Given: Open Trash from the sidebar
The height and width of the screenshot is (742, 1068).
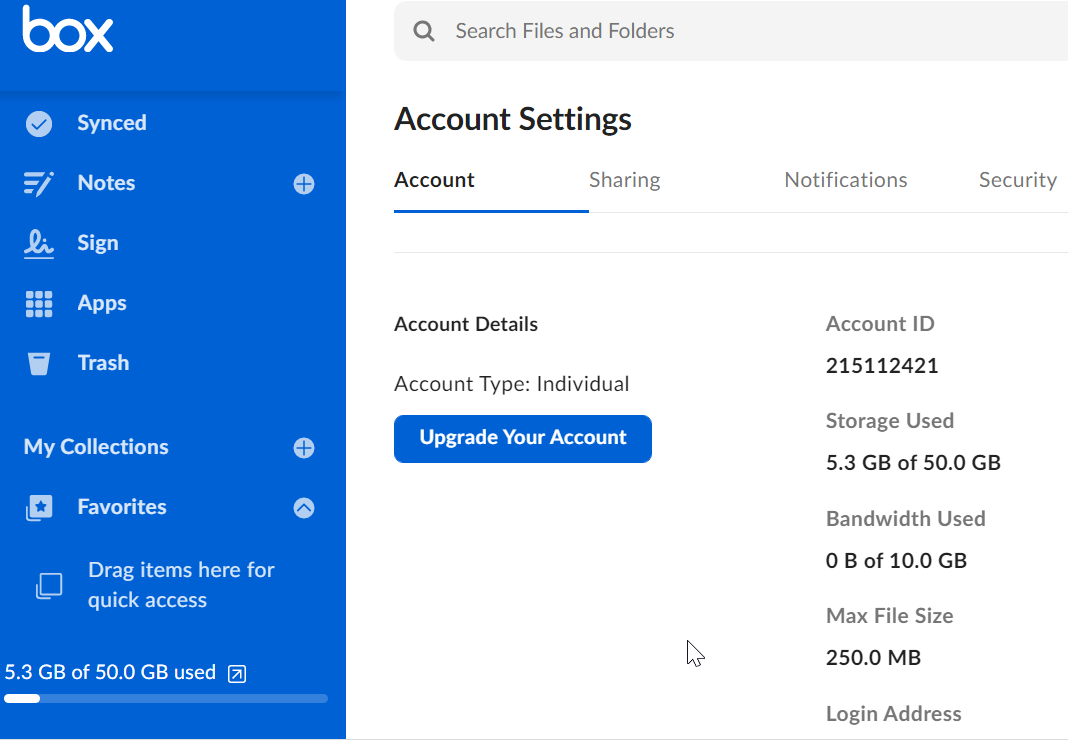Looking at the screenshot, I should pyautogui.click(x=104, y=363).
